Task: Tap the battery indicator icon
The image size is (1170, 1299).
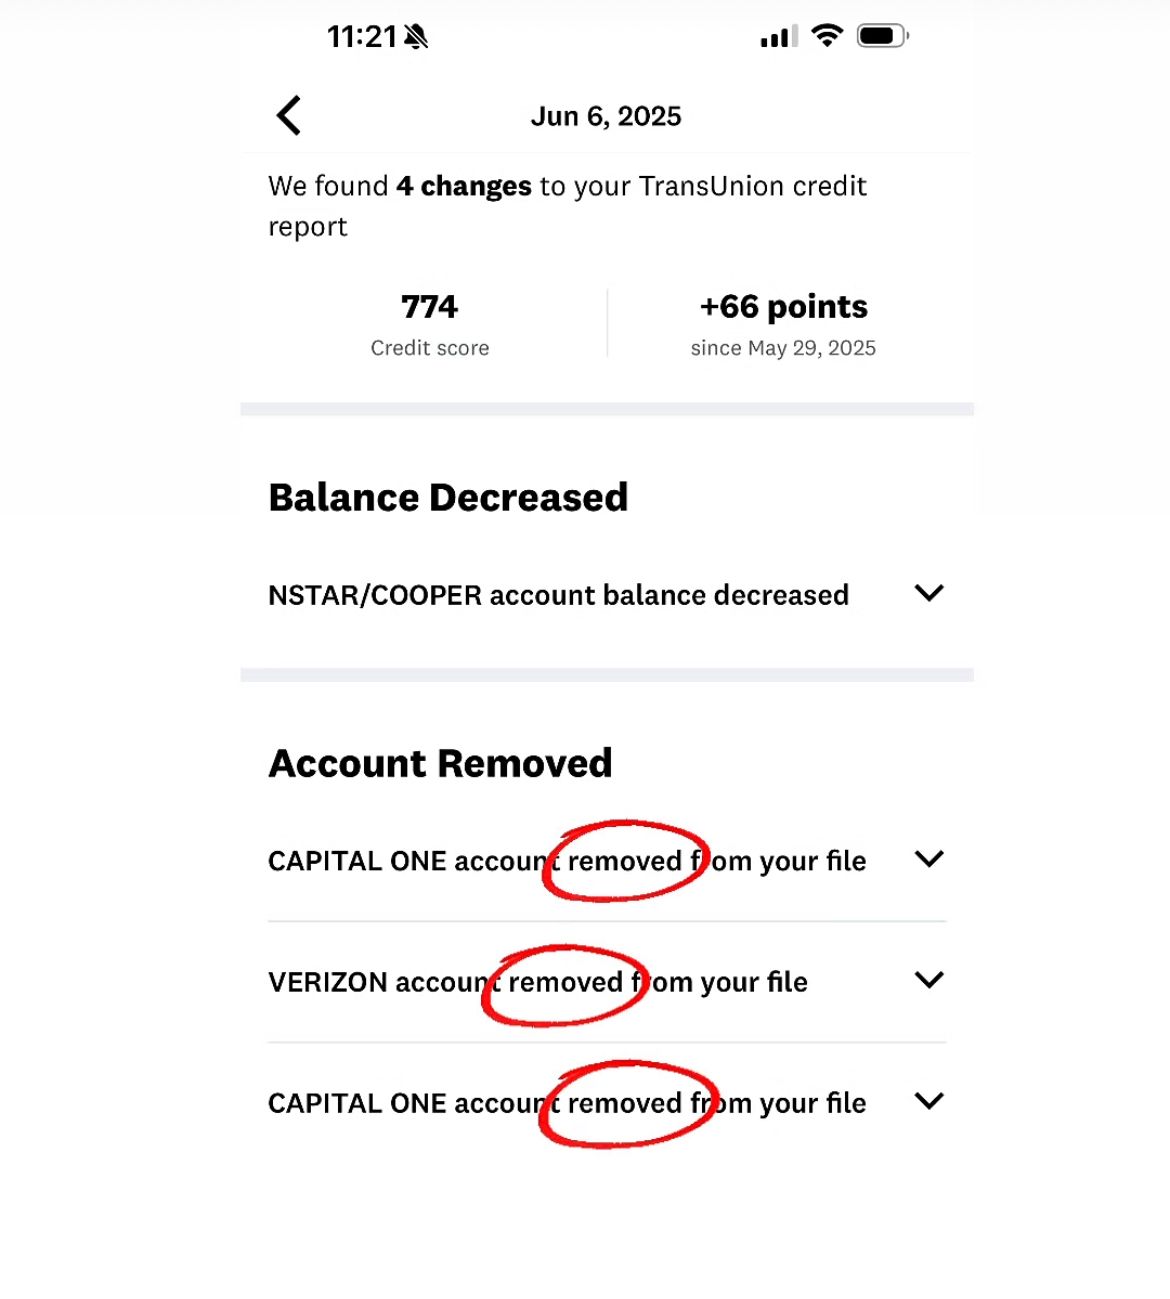Action: pyautogui.click(x=881, y=35)
